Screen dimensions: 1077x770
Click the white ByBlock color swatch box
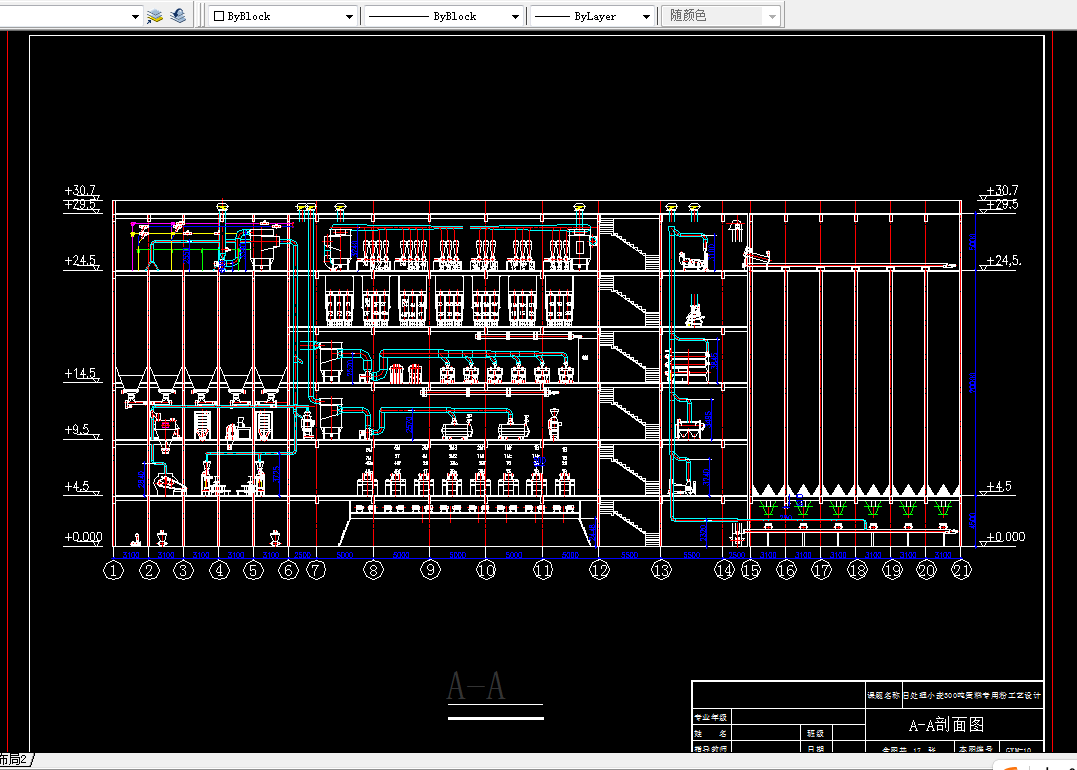219,16
